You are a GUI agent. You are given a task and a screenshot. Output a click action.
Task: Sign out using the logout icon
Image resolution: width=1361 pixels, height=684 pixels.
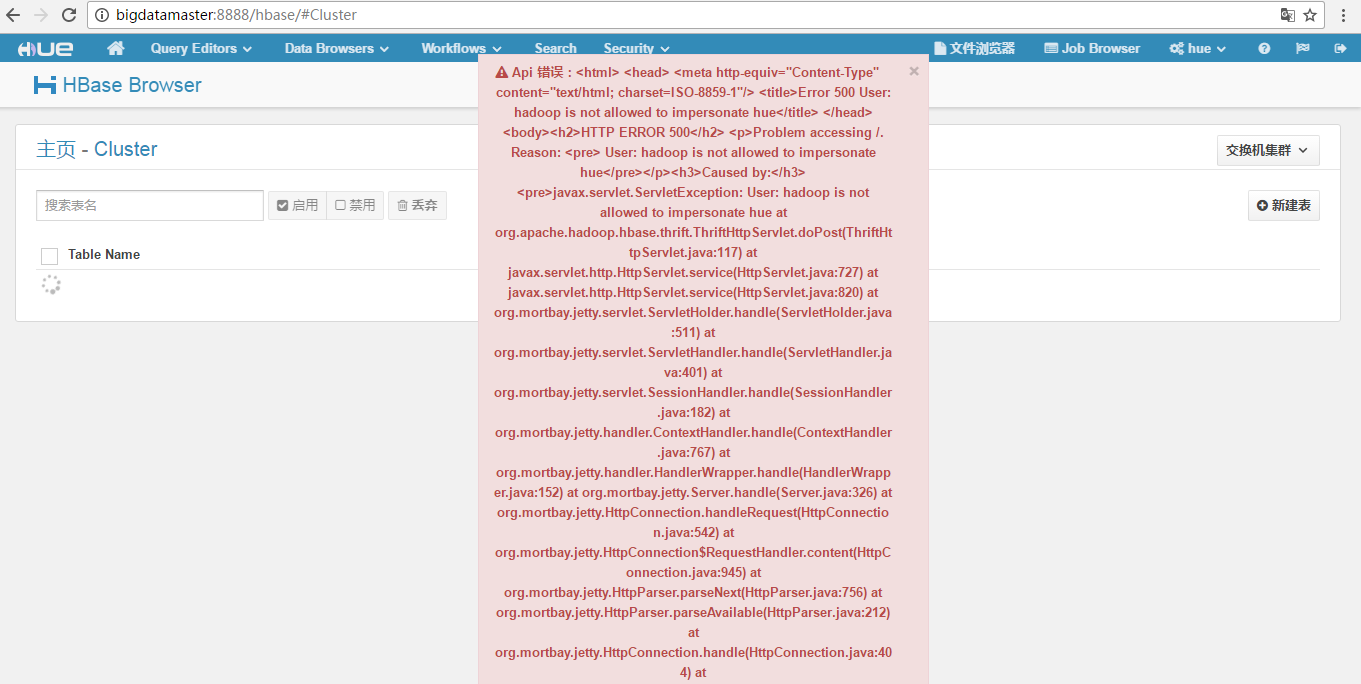[x=1340, y=48]
